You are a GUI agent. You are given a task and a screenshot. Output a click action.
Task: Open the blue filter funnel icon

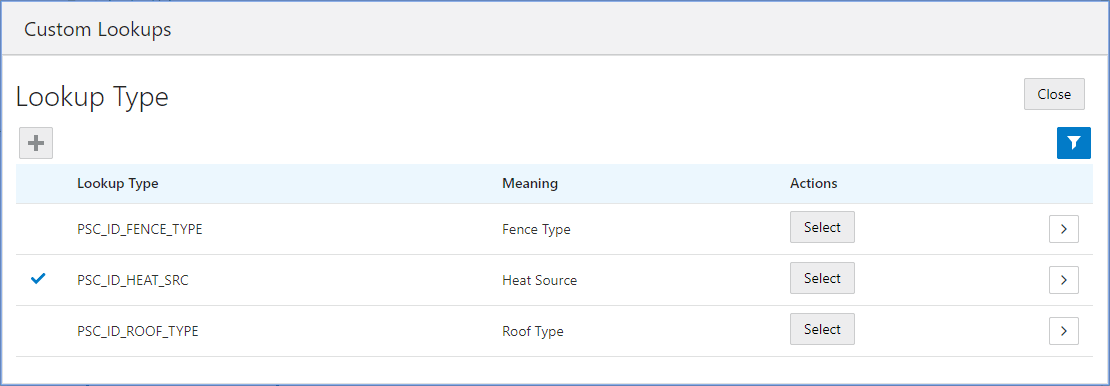[x=1074, y=143]
